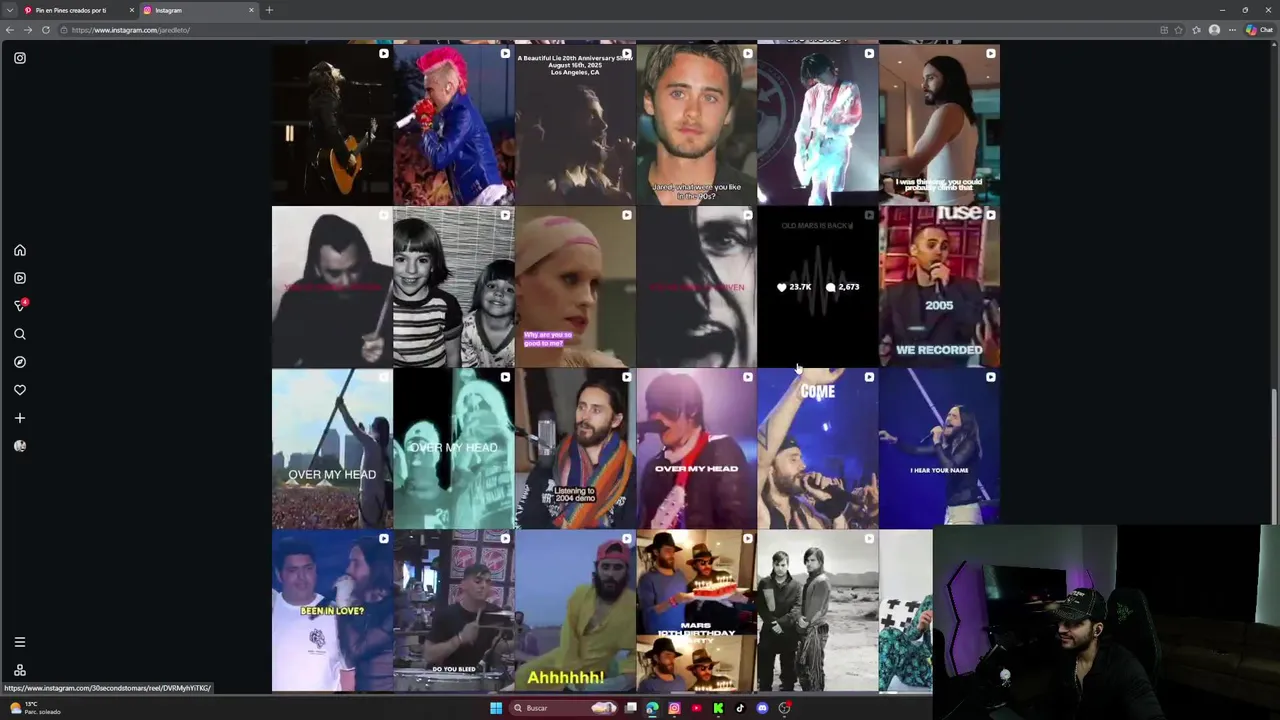Open profile avatar in Instagram sidebar
Viewport: 1280px width, 720px height.
point(19,446)
